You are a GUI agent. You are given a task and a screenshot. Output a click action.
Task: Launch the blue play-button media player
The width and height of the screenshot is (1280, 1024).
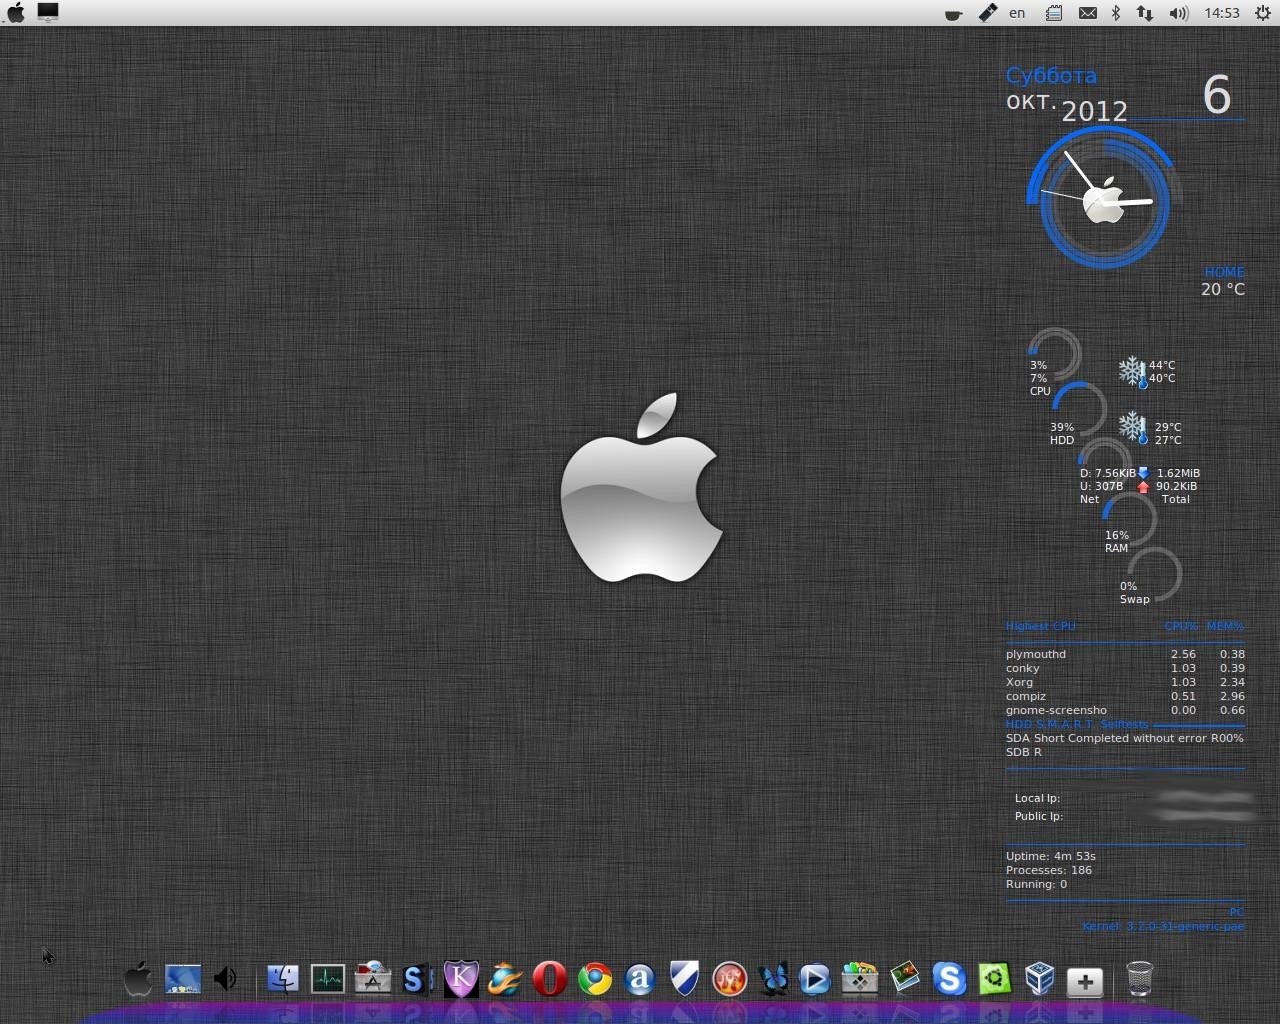pos(815,978)
